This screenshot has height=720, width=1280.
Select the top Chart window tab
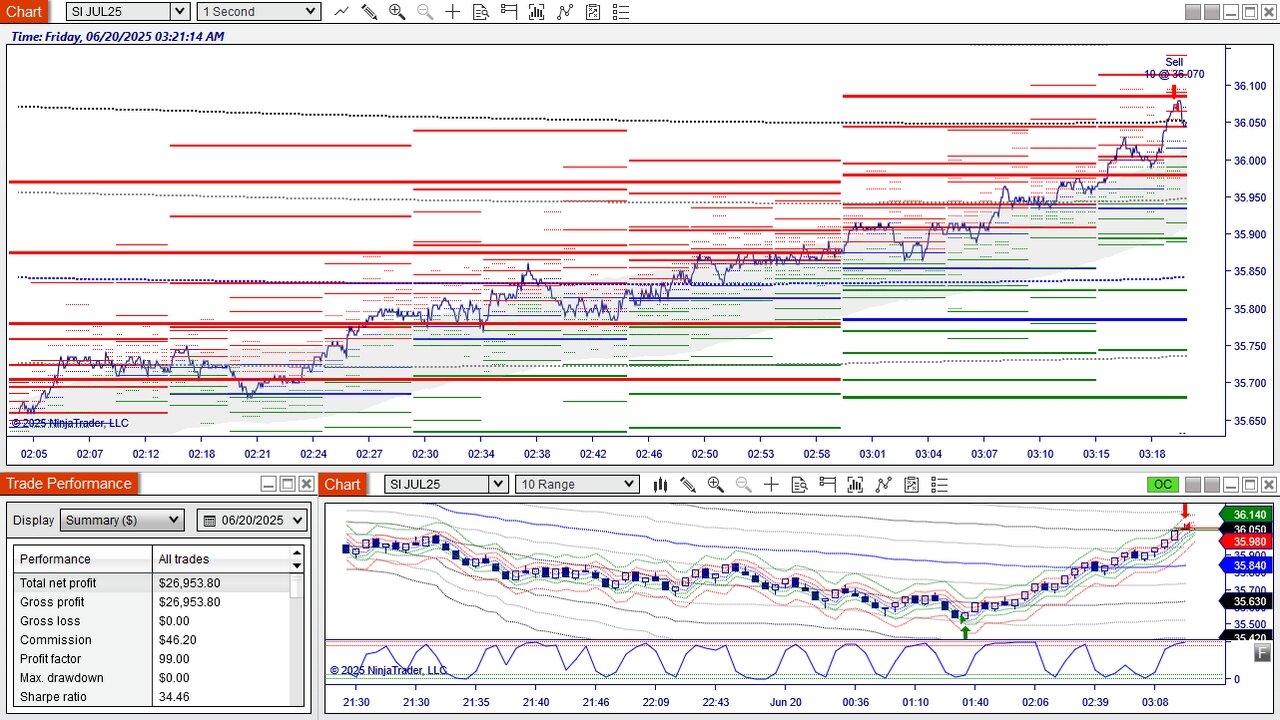coord(25,12)
